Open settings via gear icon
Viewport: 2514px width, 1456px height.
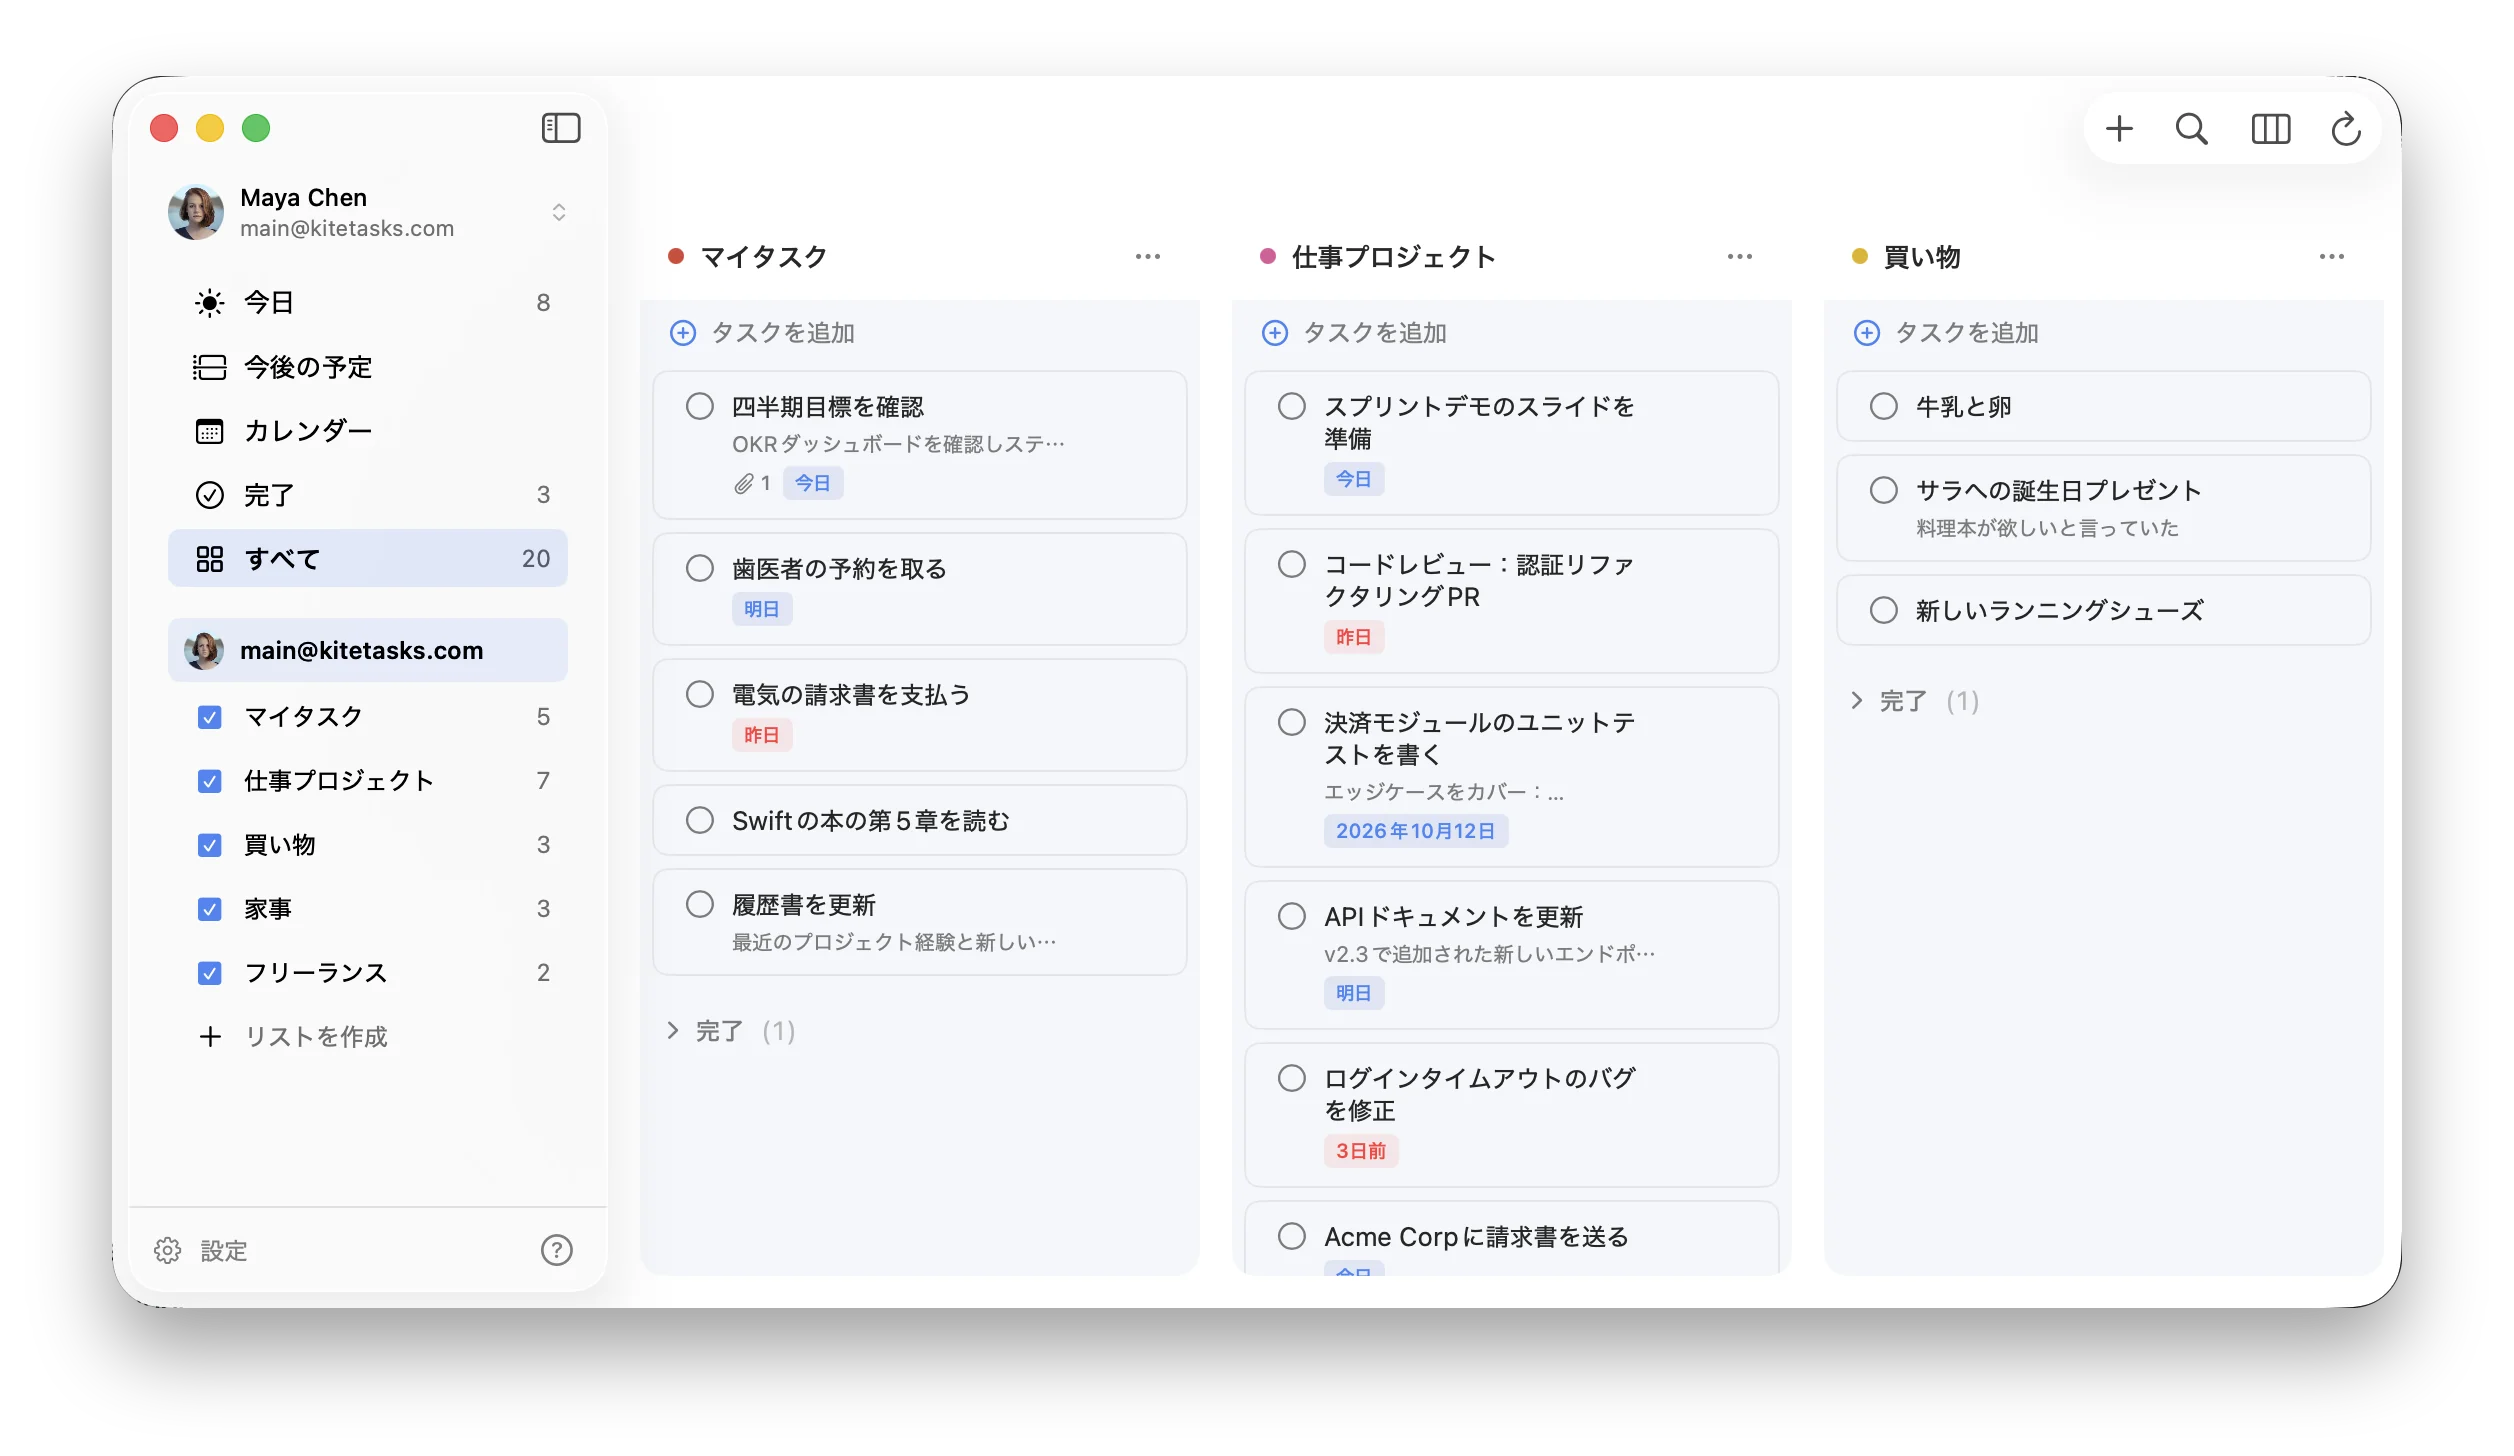[167, 1250]
